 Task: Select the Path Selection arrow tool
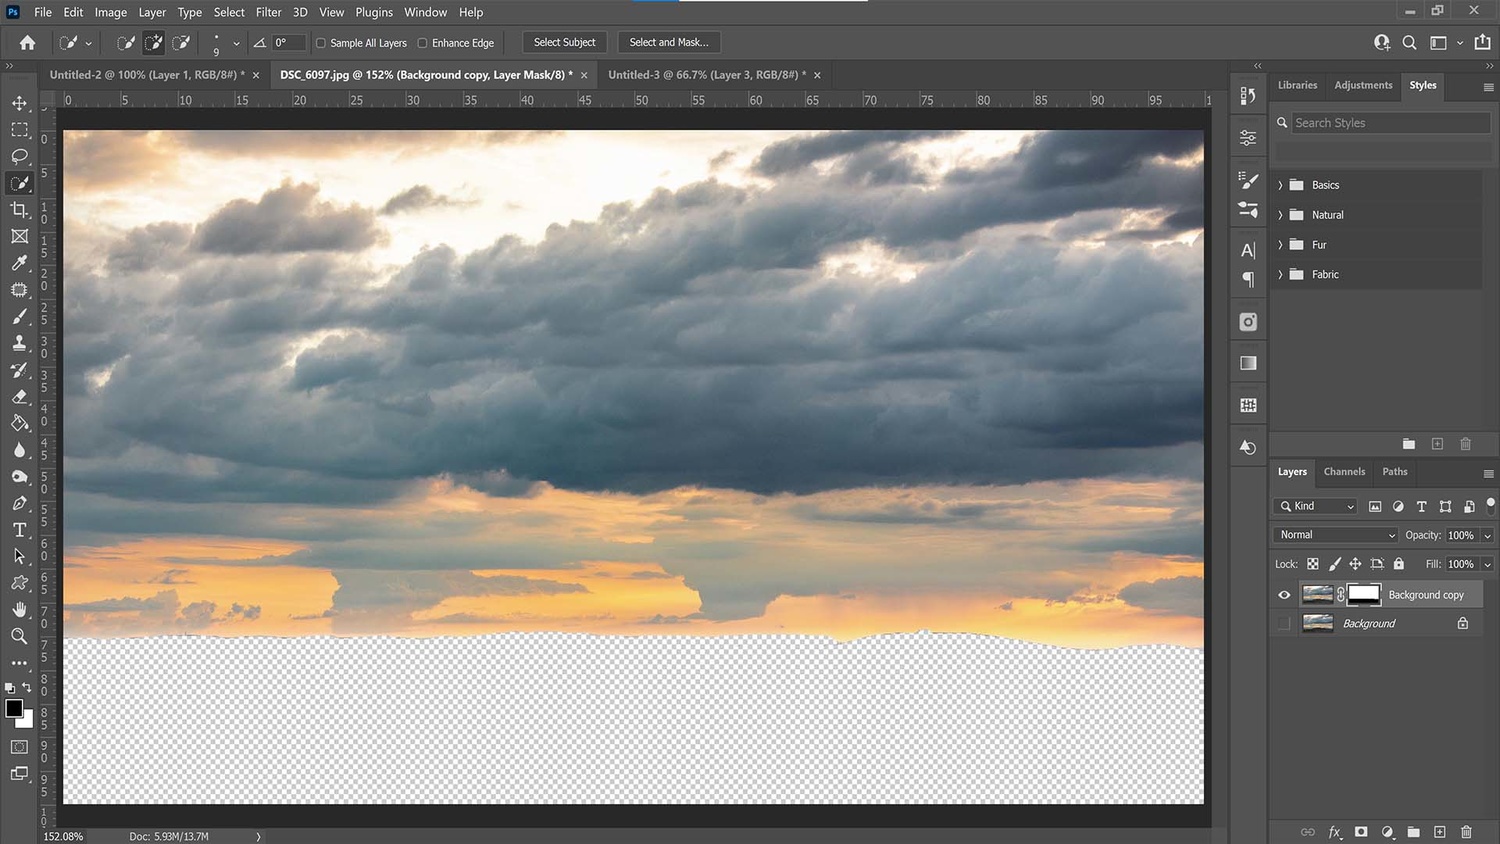[19, 556]
